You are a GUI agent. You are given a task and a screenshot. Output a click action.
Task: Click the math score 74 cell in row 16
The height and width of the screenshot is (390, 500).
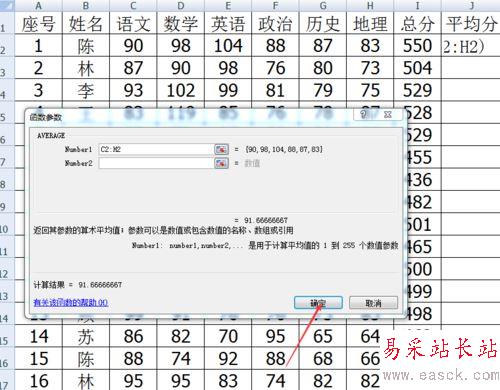click(181, 358)
